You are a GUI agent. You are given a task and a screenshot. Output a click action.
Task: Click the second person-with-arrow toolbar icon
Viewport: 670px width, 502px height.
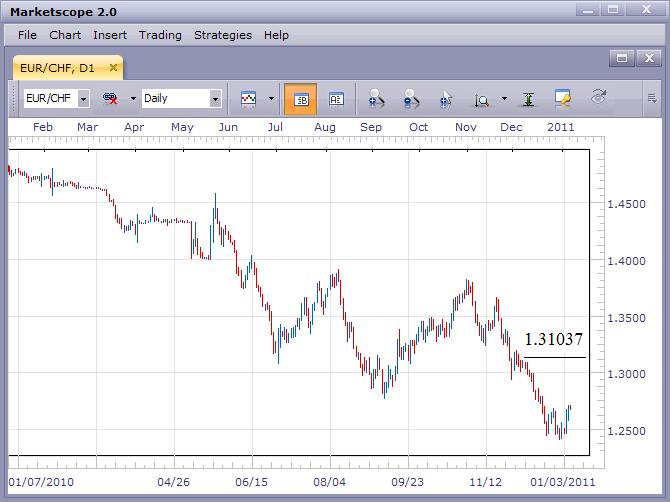click(x=411, y=99)
